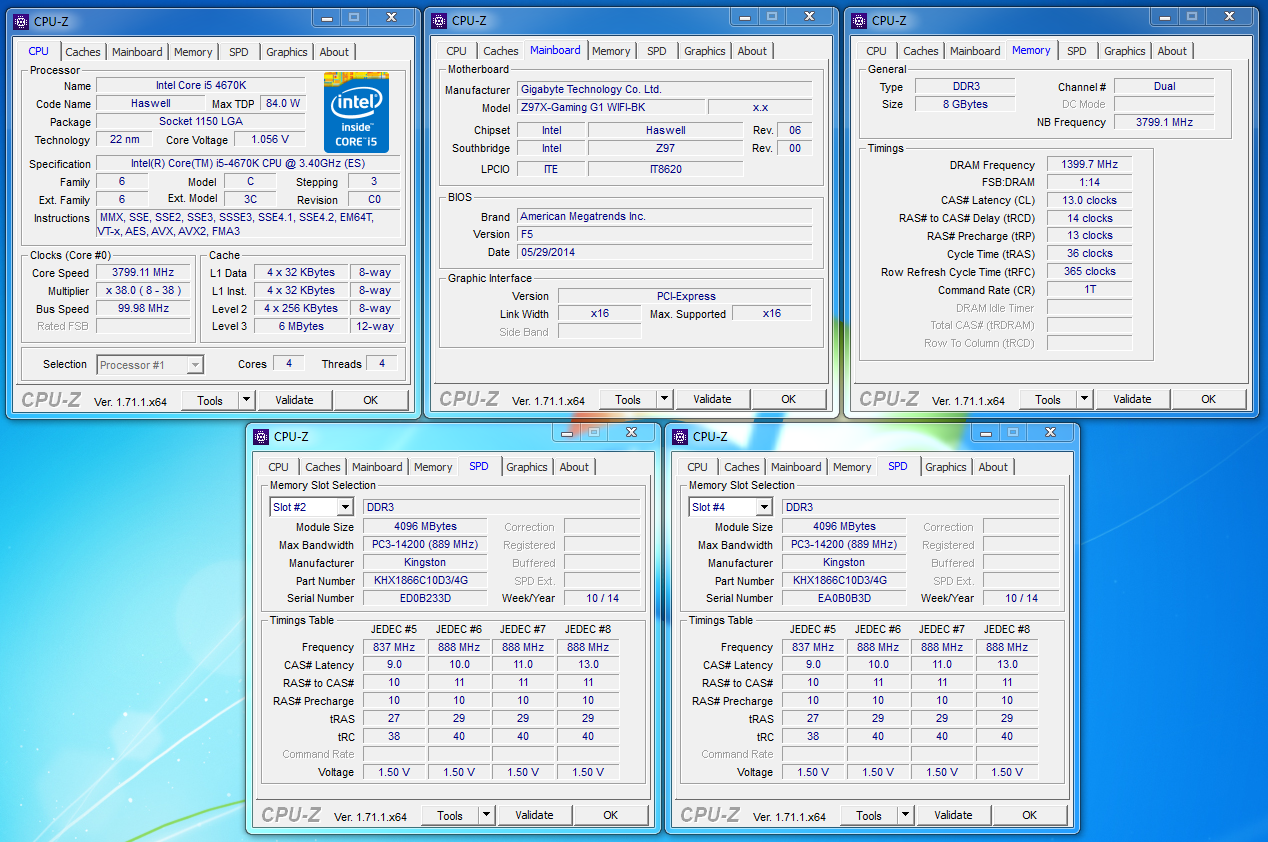Viewport: 1268px width, 842px height.
Task: Click BIOS date 05/29/2014
Action: click(x=664, y=252)
